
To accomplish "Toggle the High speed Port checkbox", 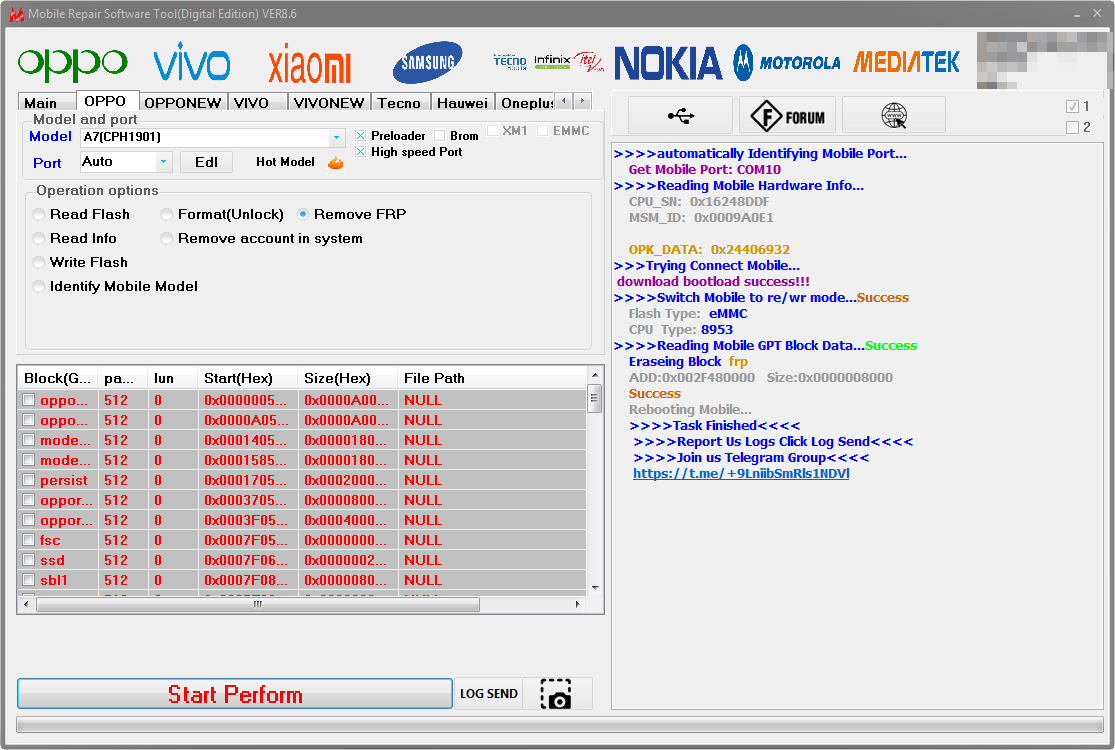I will [x=361, y=152].
